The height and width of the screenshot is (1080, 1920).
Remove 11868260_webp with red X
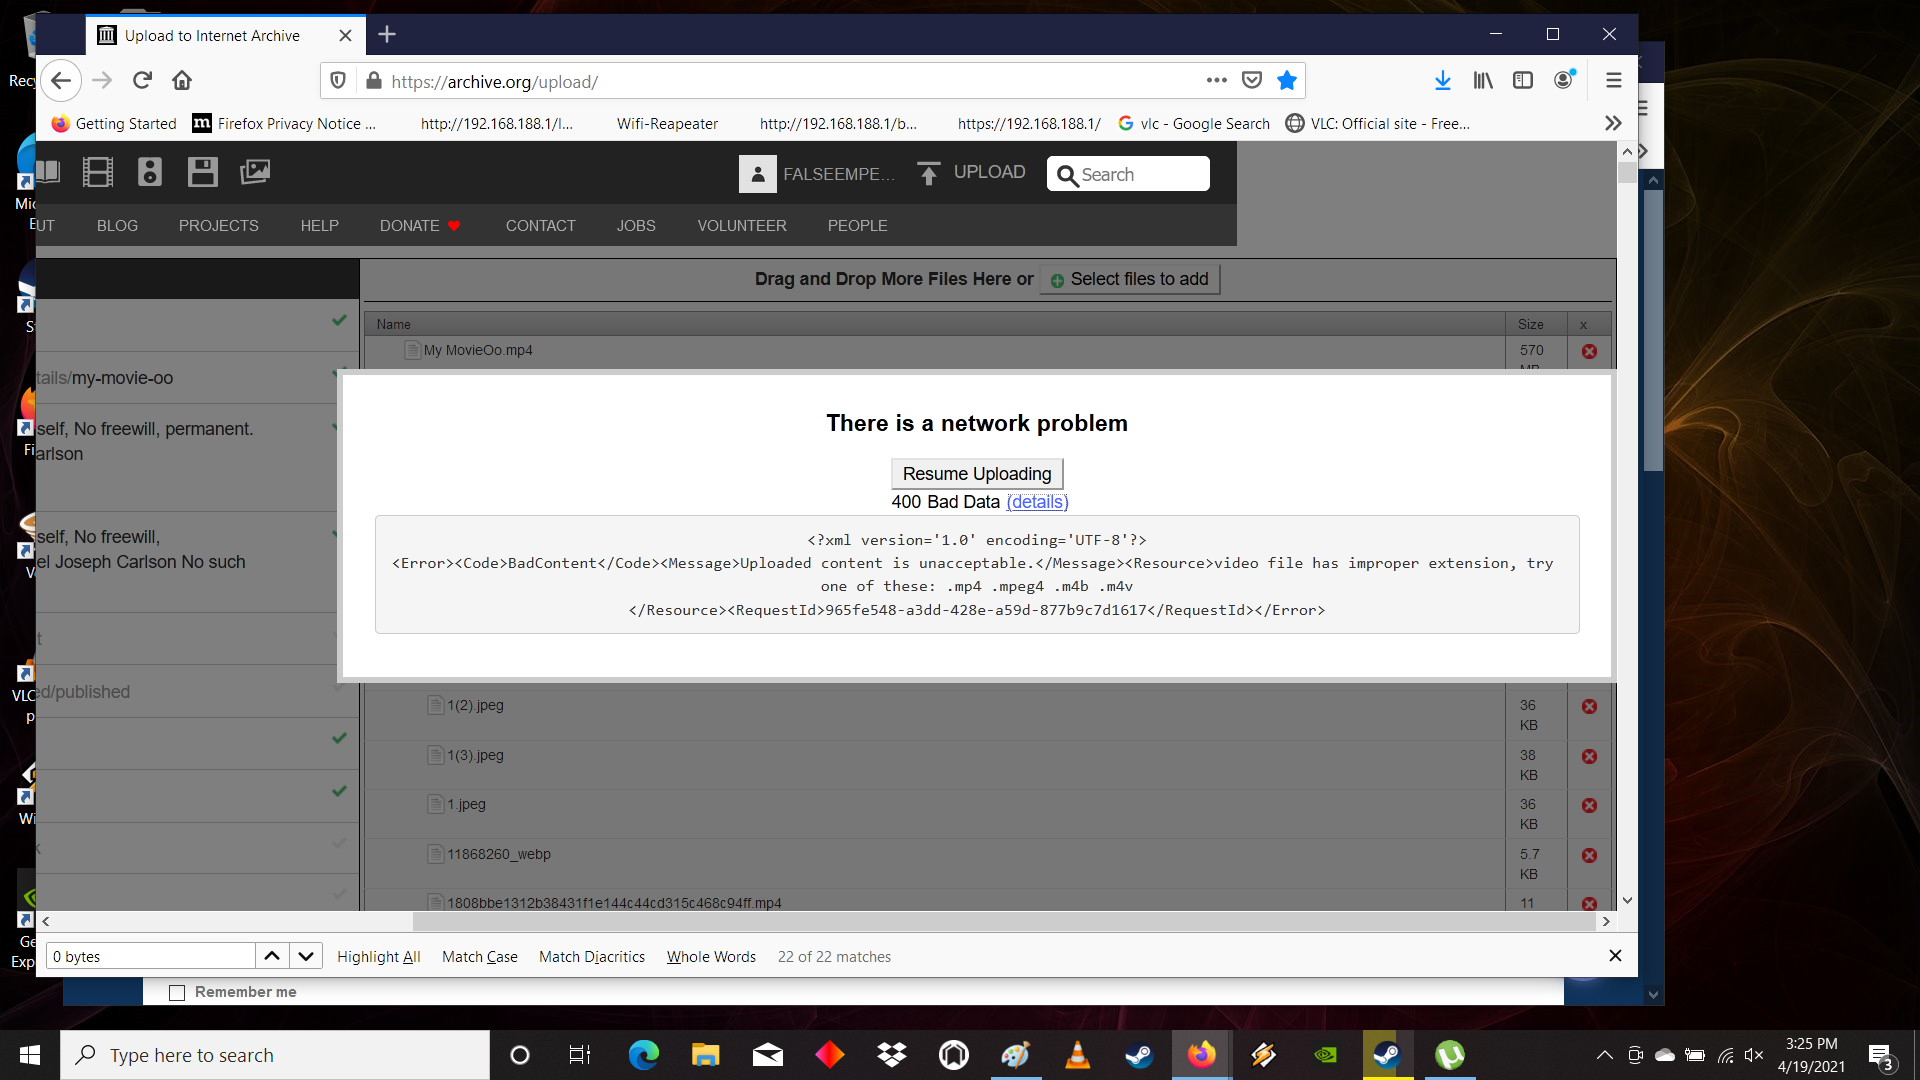pyautogui.click(x=1589, y=856)
